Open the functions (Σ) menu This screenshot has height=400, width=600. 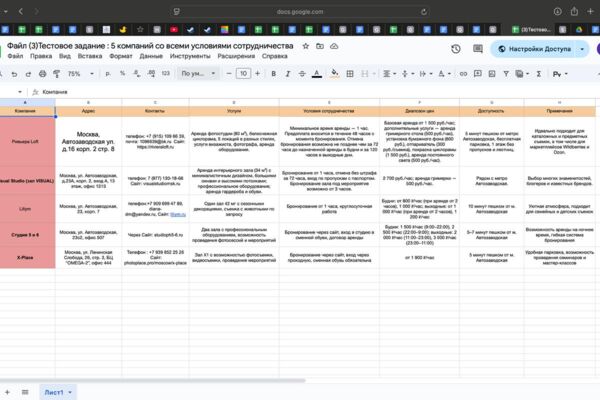tap(539, 74)
